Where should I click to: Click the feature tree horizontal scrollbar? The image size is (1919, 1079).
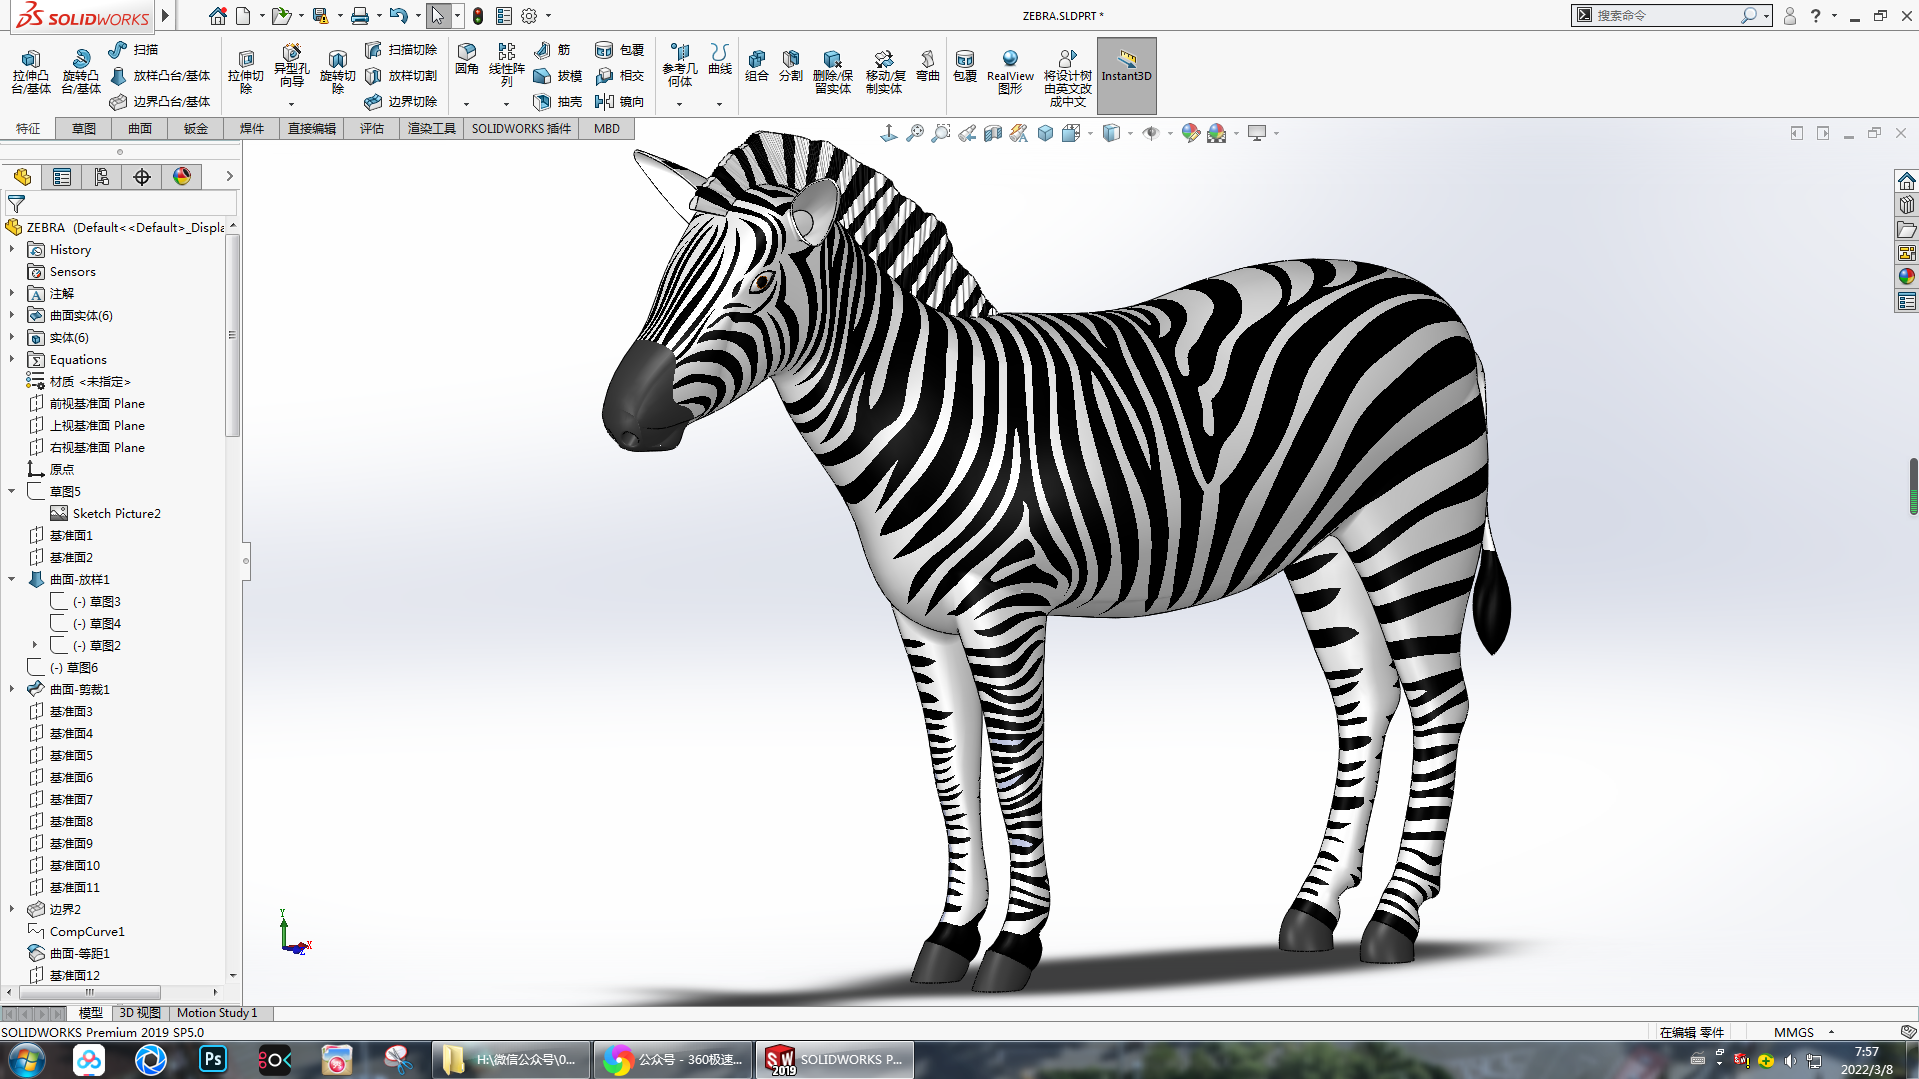[x=90, y=992]
